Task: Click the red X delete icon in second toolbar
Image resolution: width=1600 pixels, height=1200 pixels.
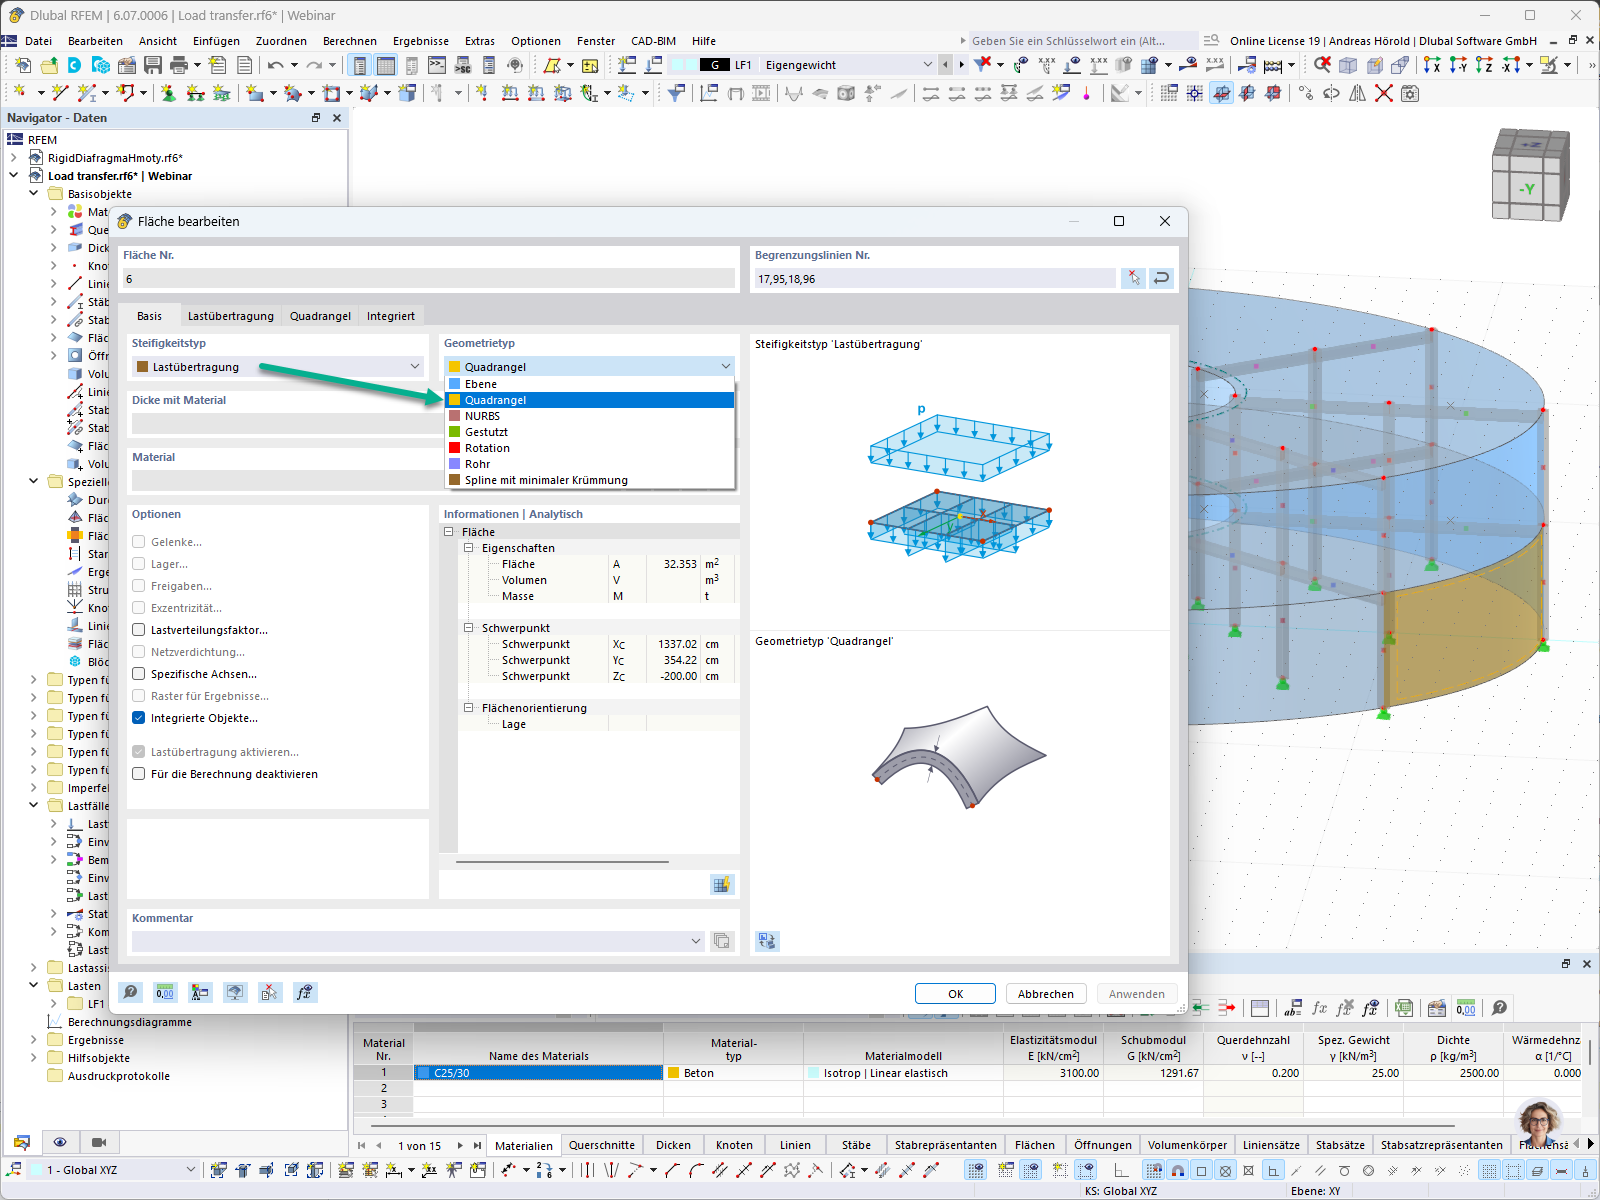Action: (x=1384, y=93)
